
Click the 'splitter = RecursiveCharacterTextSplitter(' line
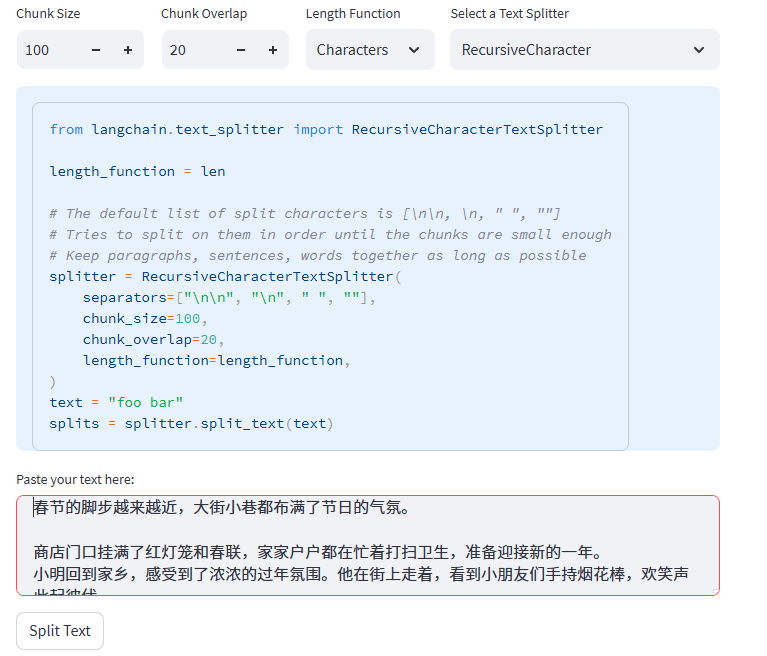pyautogui.click(x=226, y=277)
